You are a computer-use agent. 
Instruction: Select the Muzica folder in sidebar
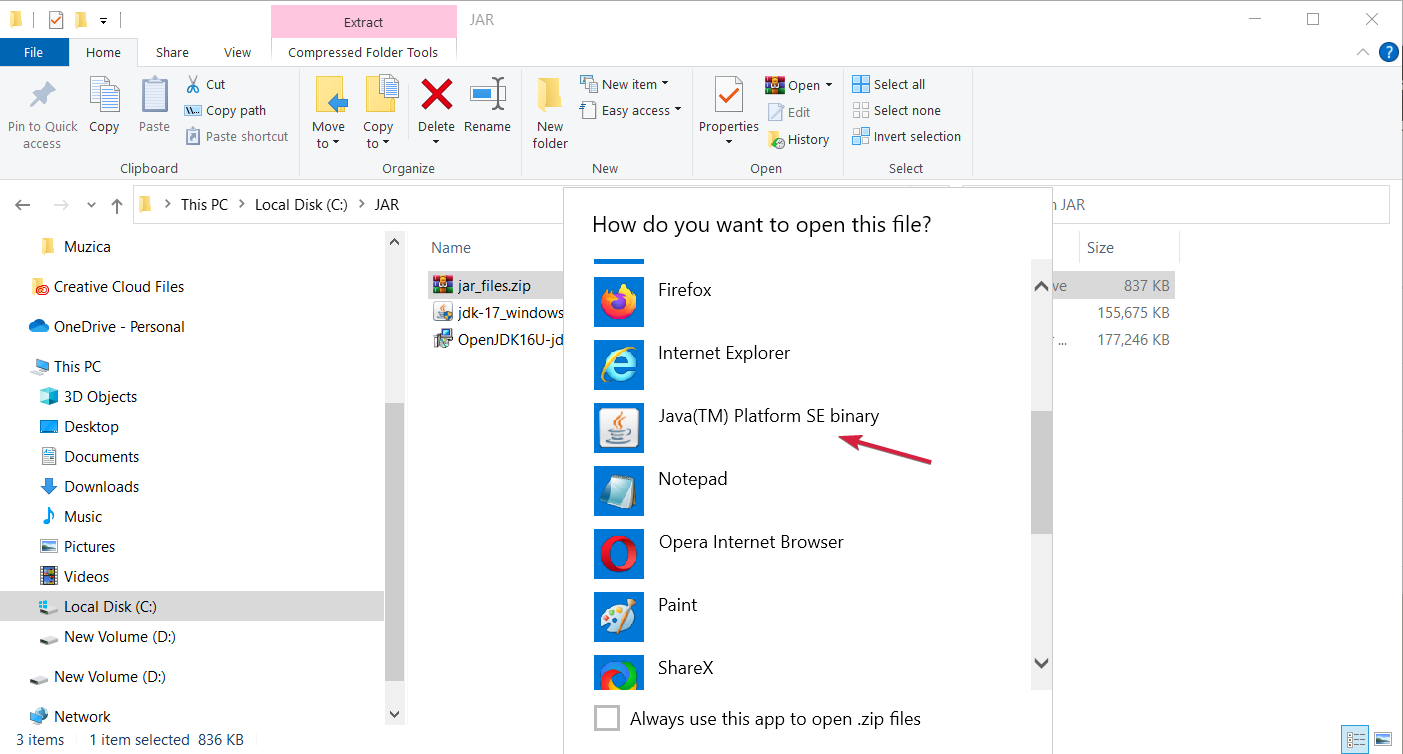coord(74,247)
